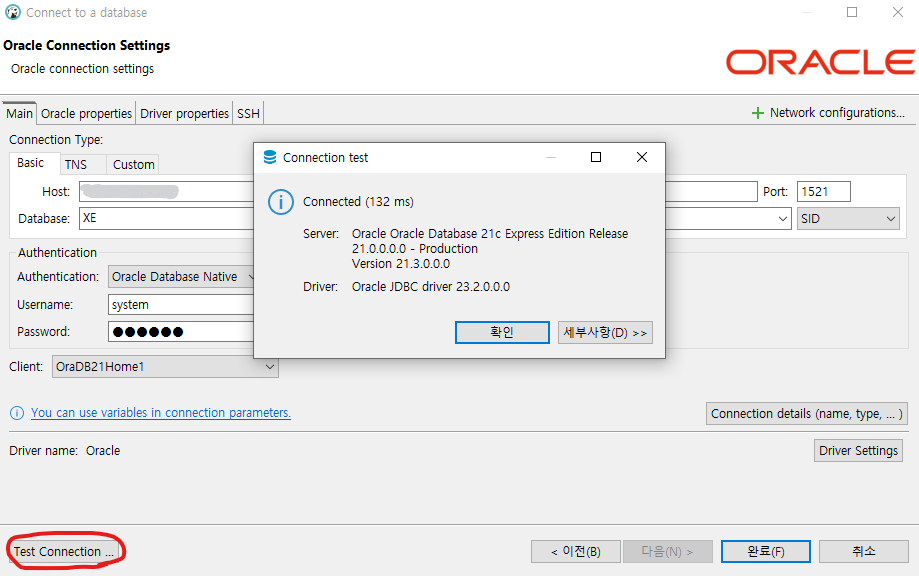Image resolution: width=919 pixels, height=576 pixels.
Task: Click the Port field showing 1521
Action: 823,192
